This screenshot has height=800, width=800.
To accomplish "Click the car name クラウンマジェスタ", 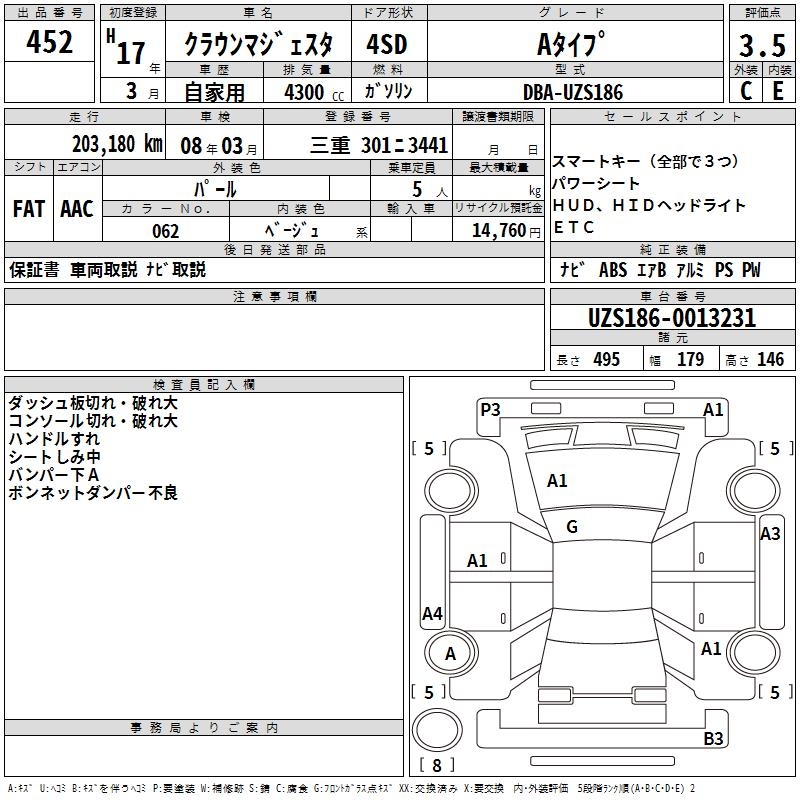I will click(x=258, y=44).
